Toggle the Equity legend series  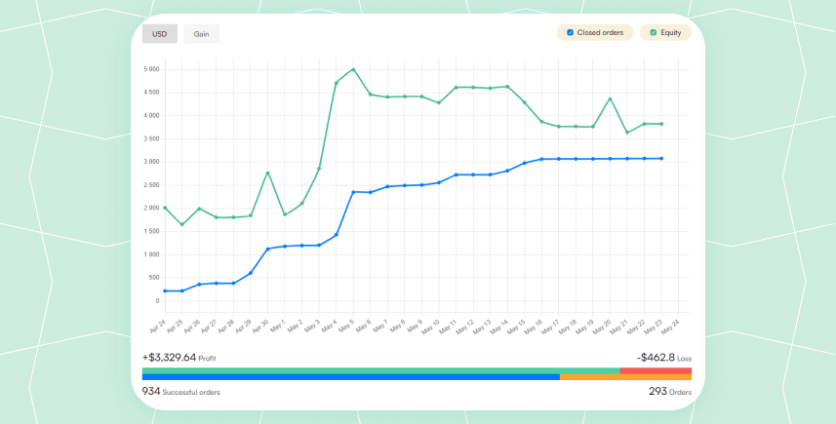tap(665, 33)
